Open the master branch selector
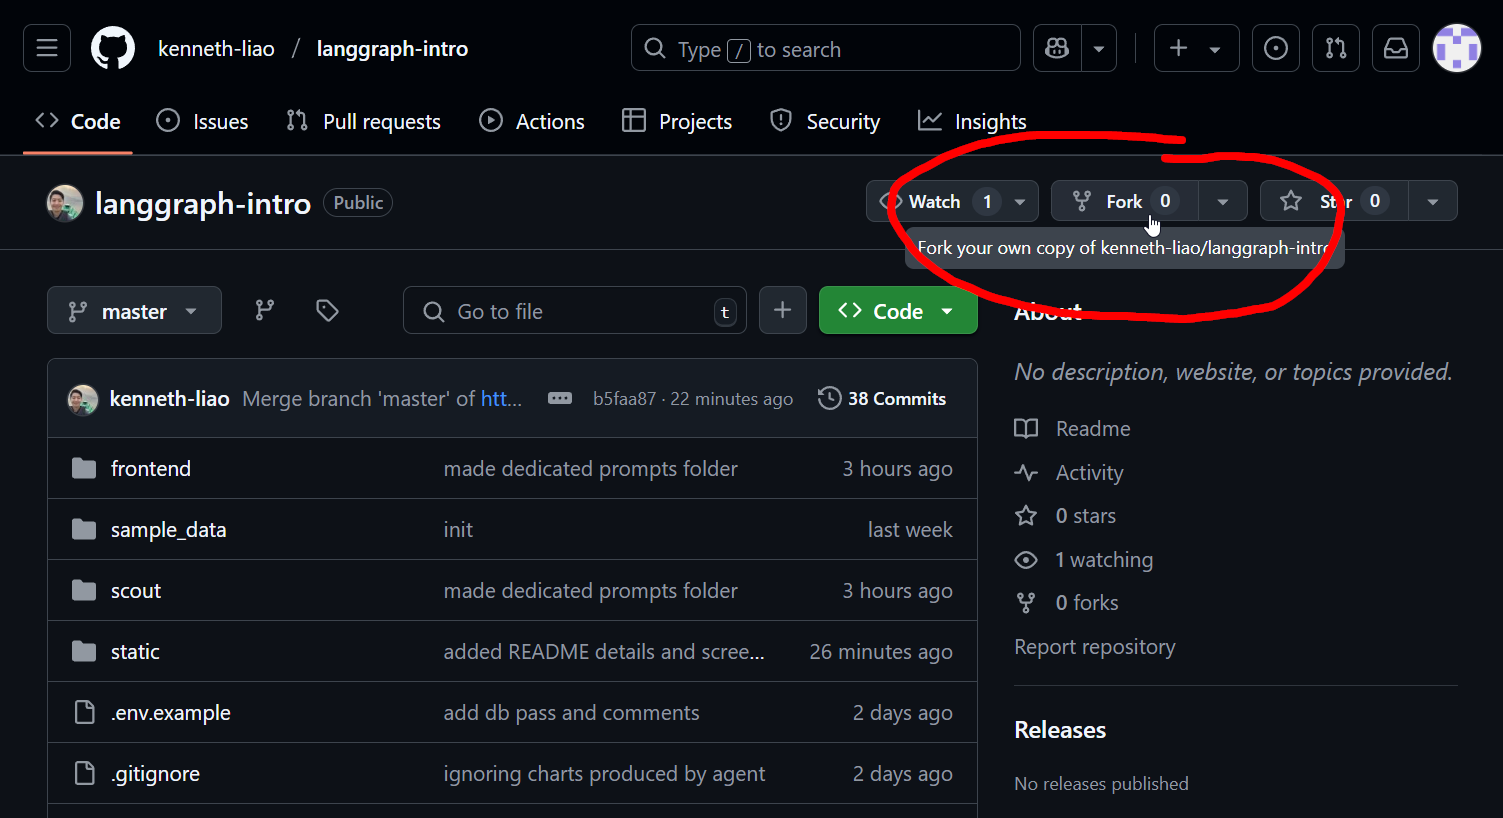Image resolution: width=1503 pixels, height=818 pixels. pos(134,311)
